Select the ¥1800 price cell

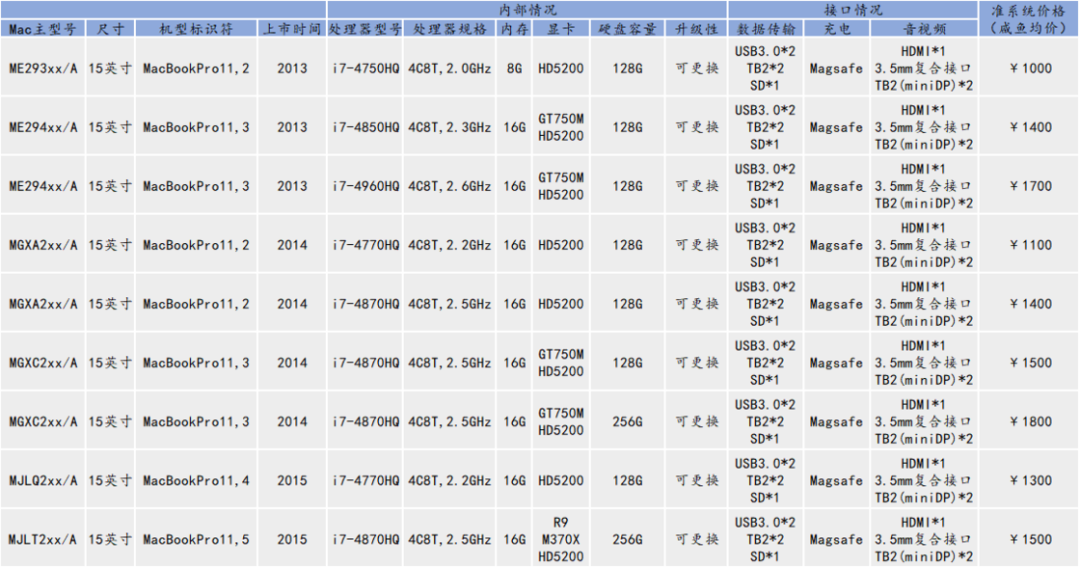click(1030, 421)
